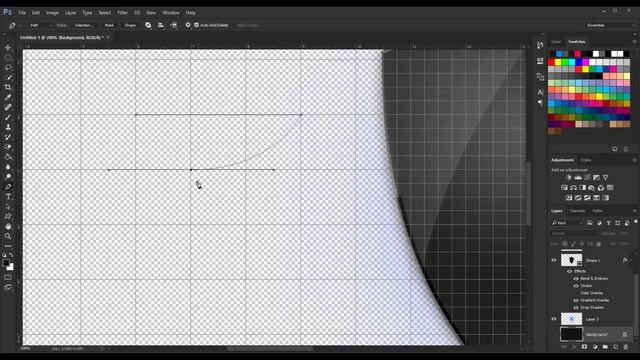Click the Untitled-1 document tab
The height and width of the screenshot is (360, 640).
pos(61,38)
